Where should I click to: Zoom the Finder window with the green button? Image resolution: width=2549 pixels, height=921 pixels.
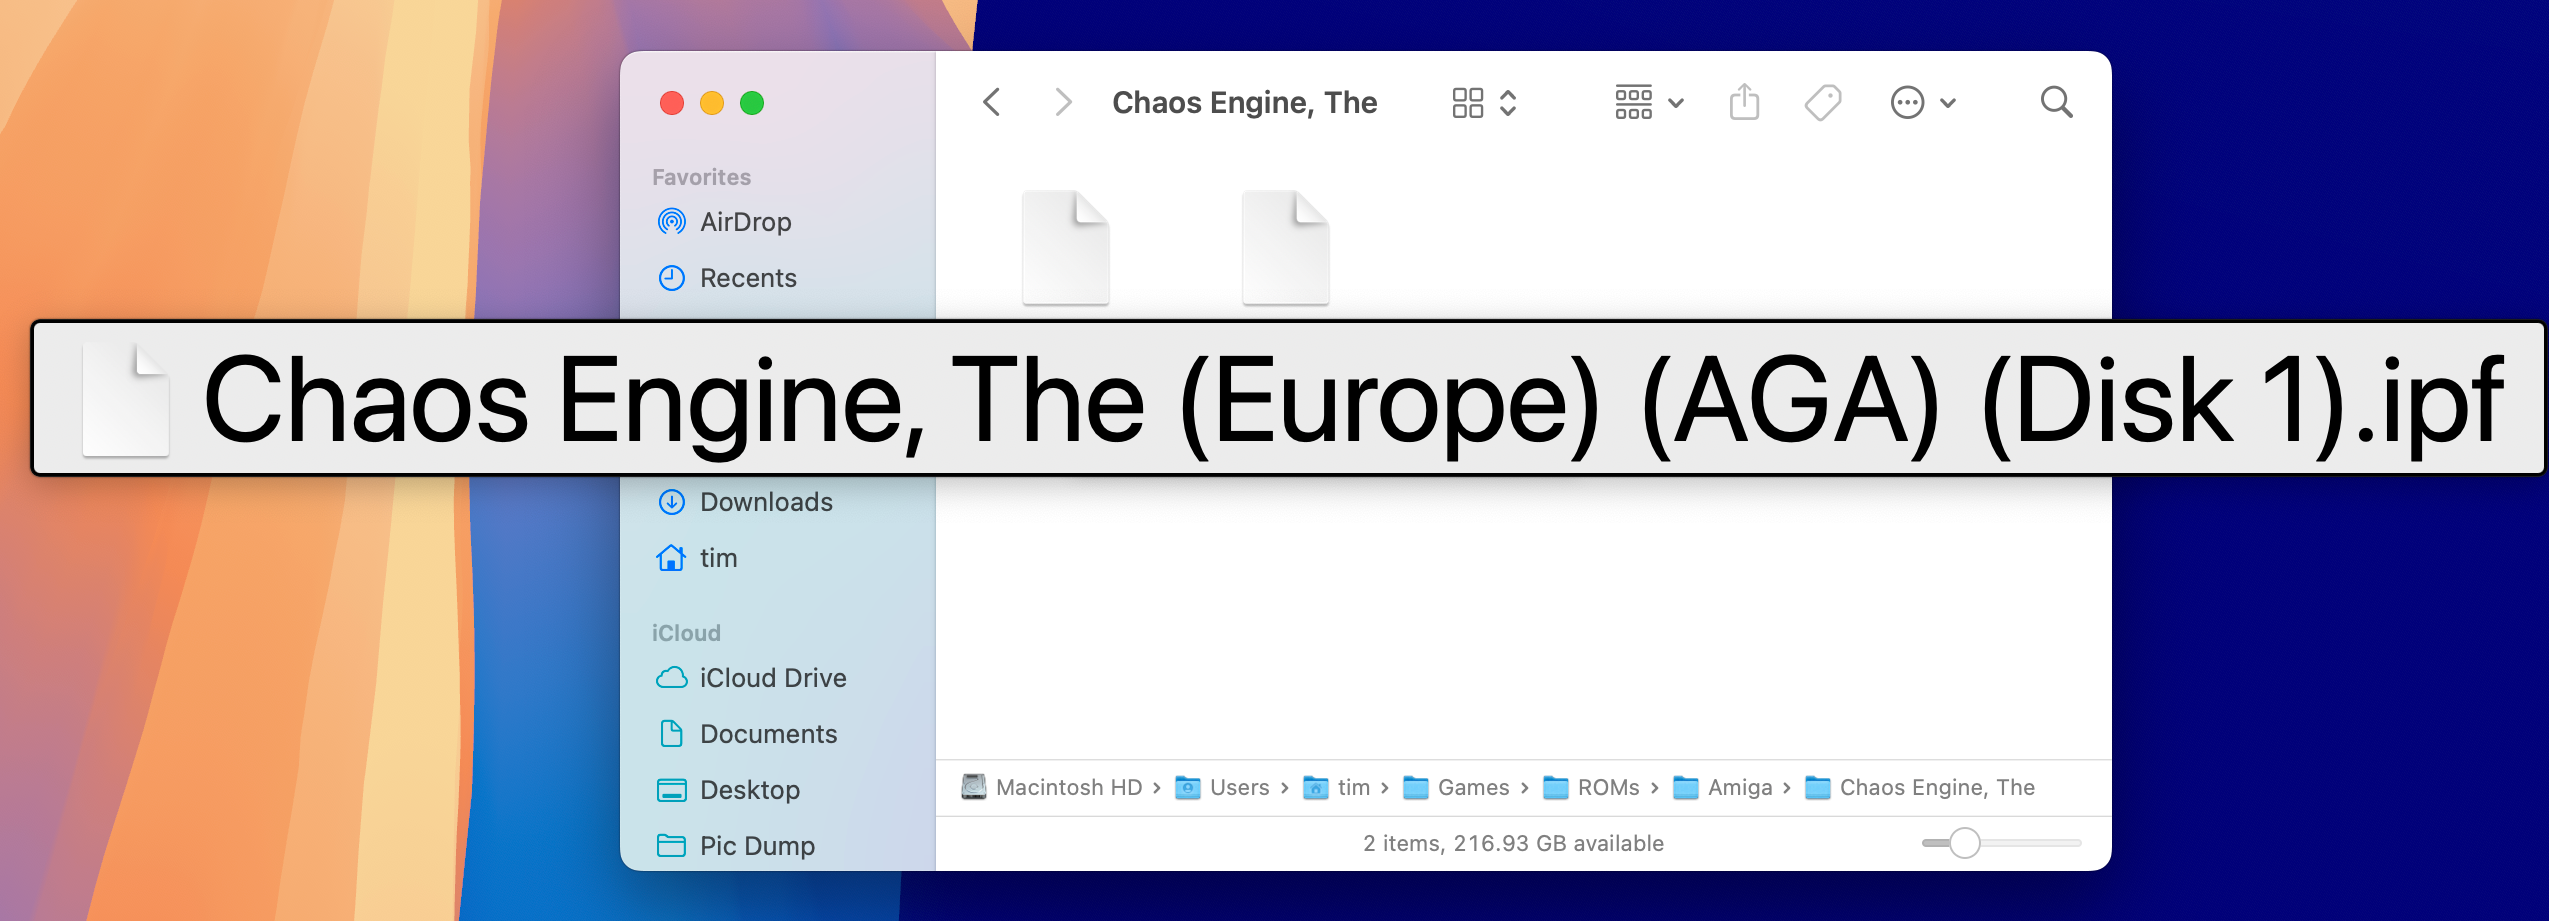(x=752, y=103)
